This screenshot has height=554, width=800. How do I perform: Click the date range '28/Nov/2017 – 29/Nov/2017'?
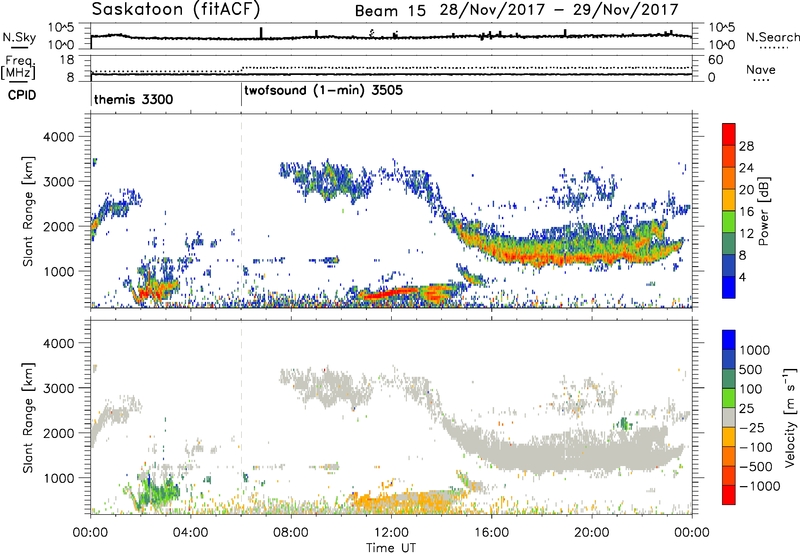(559, 10)
